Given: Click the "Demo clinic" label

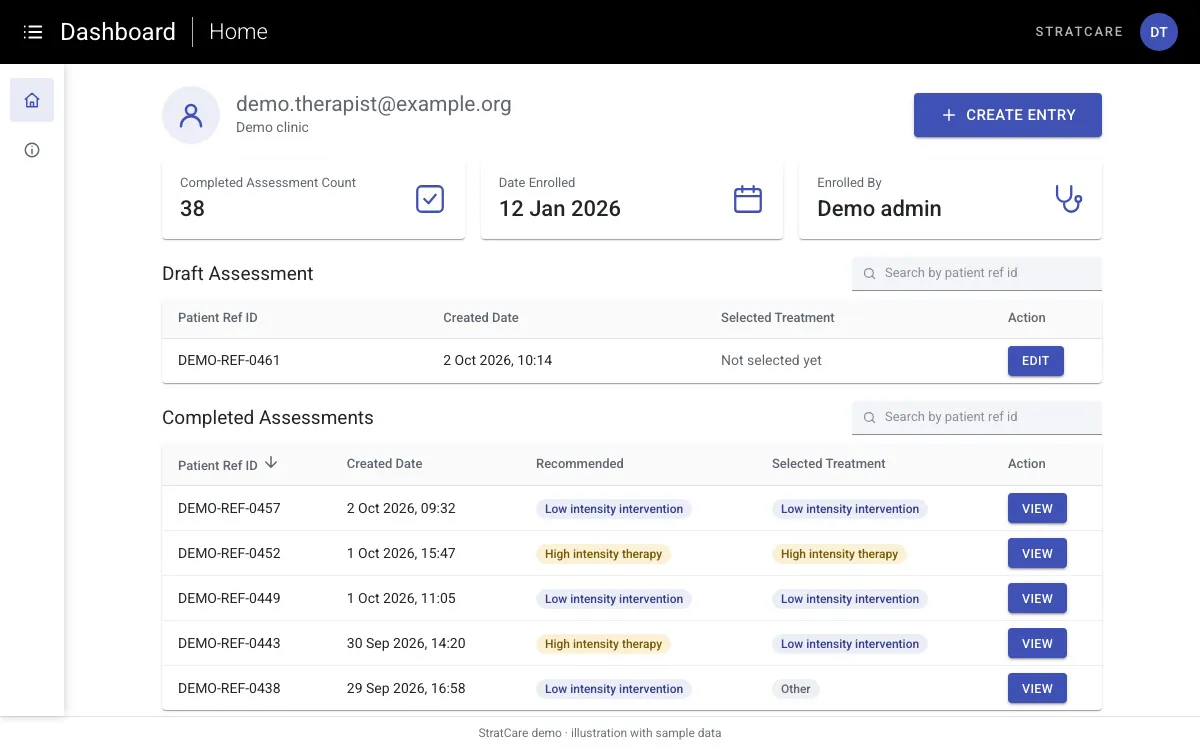Looking at the screenshot, I should 272,128.
